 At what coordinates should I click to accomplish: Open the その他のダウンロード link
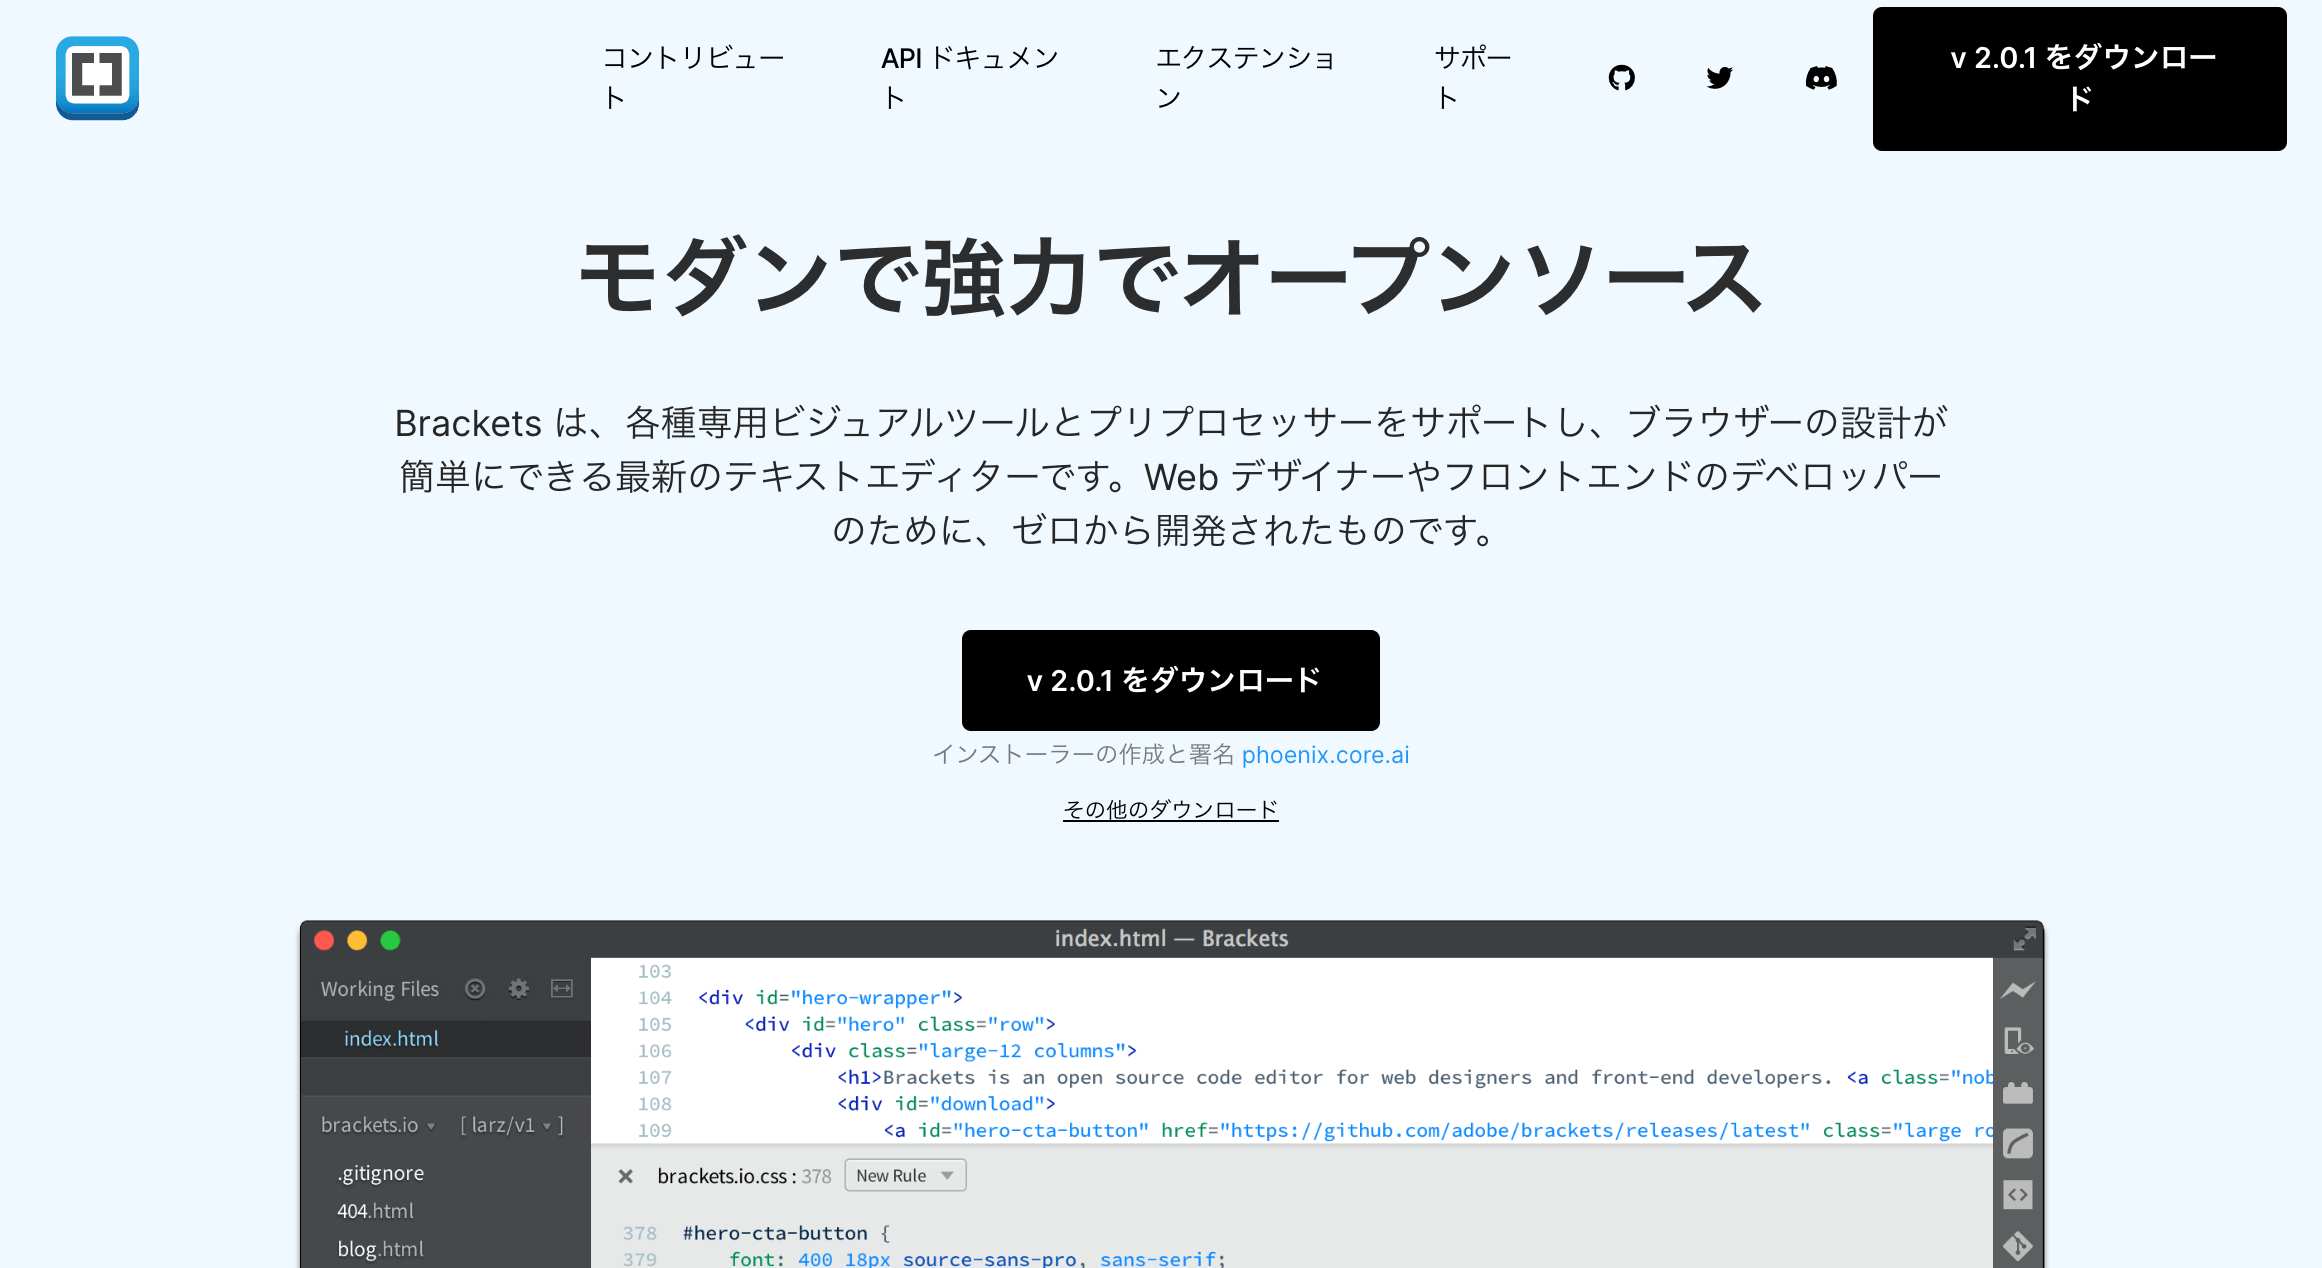click(1171, 809)
